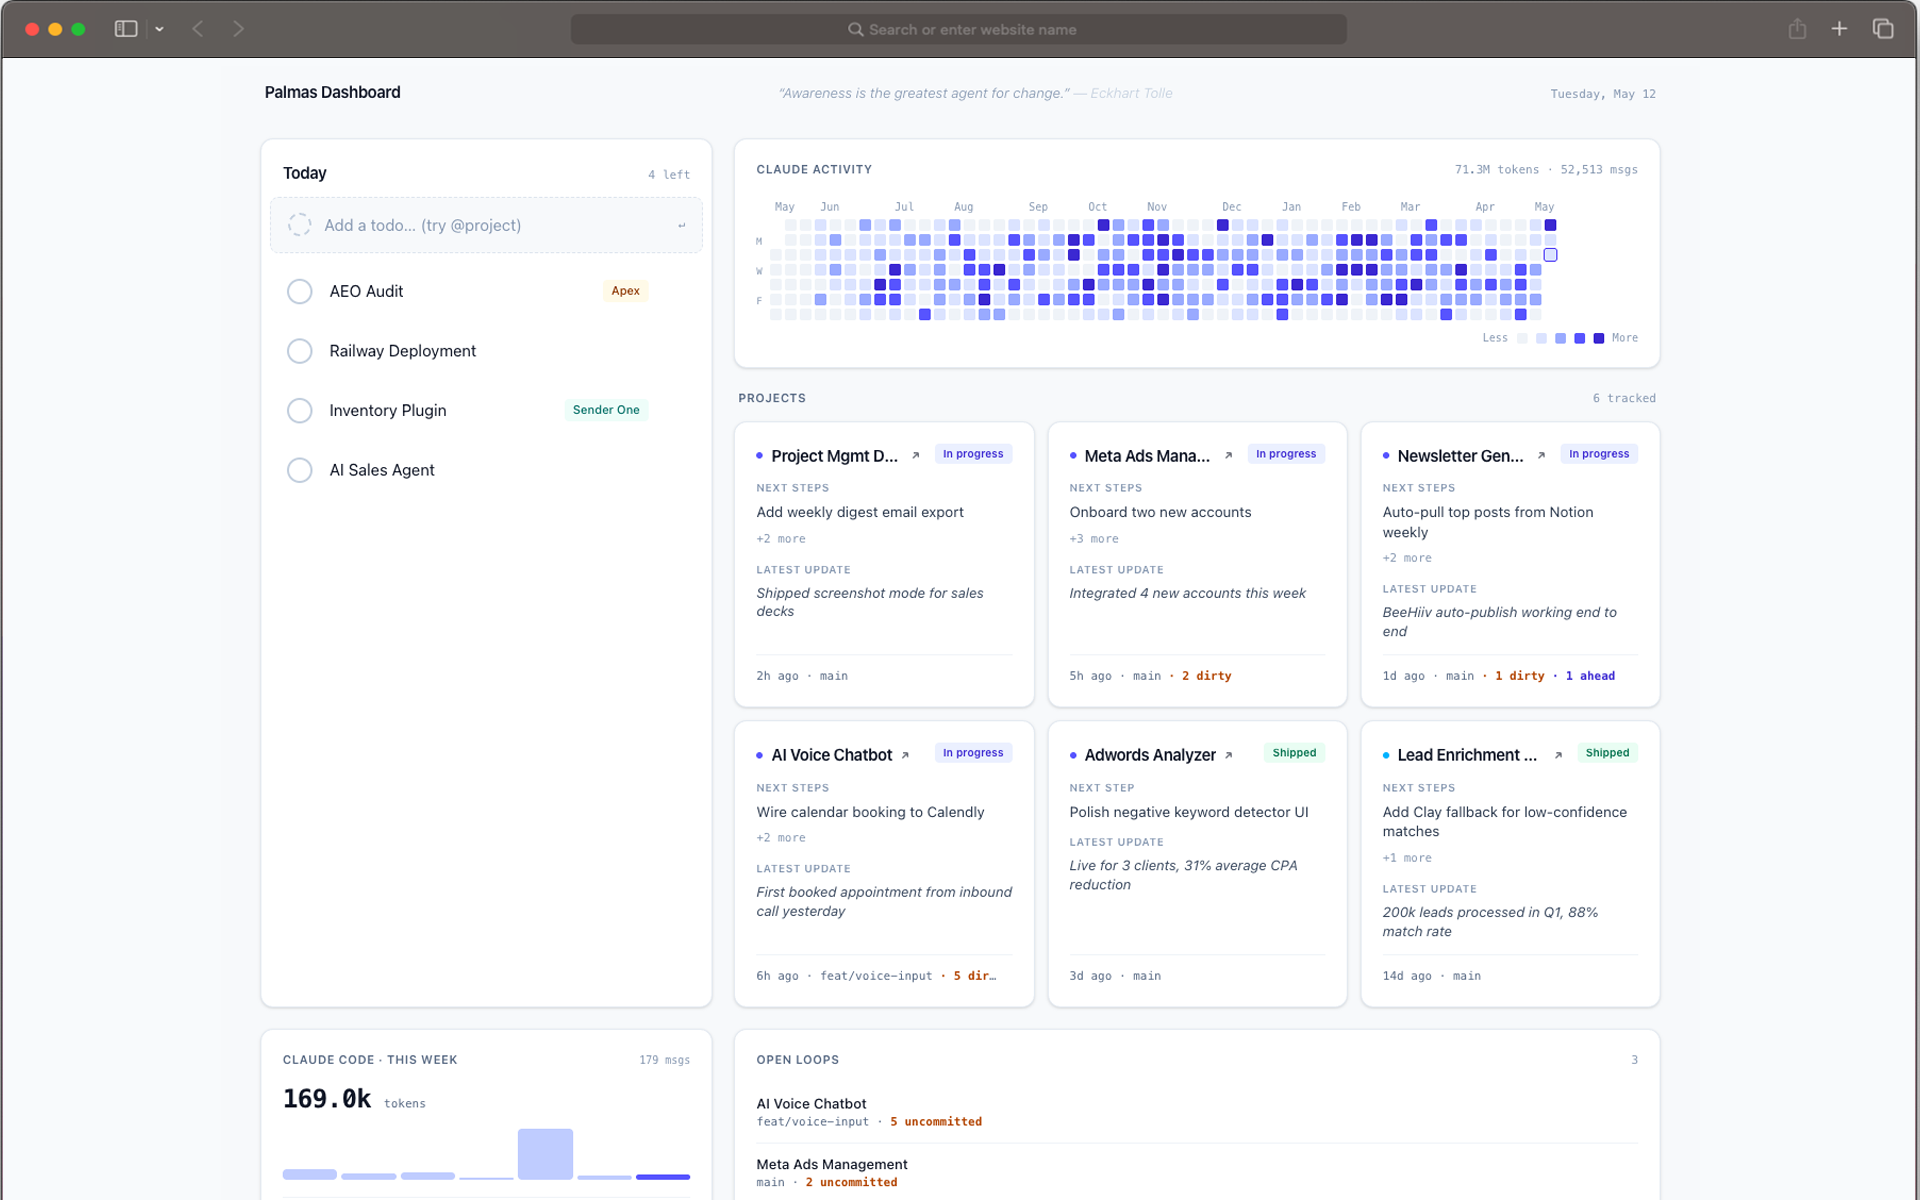Screen dimensions: 1920x1200
Task: Go forward with the browser forward arrow
Action: coord(238,29)
